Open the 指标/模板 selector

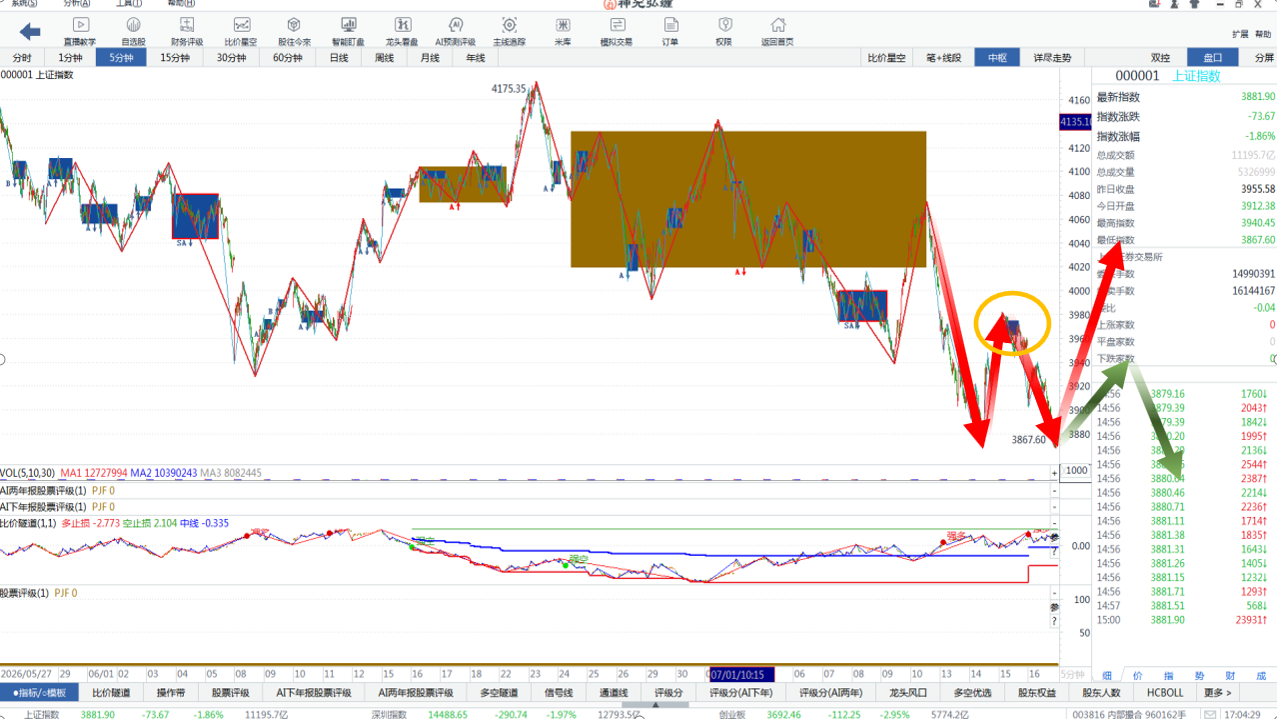[40, 692]
